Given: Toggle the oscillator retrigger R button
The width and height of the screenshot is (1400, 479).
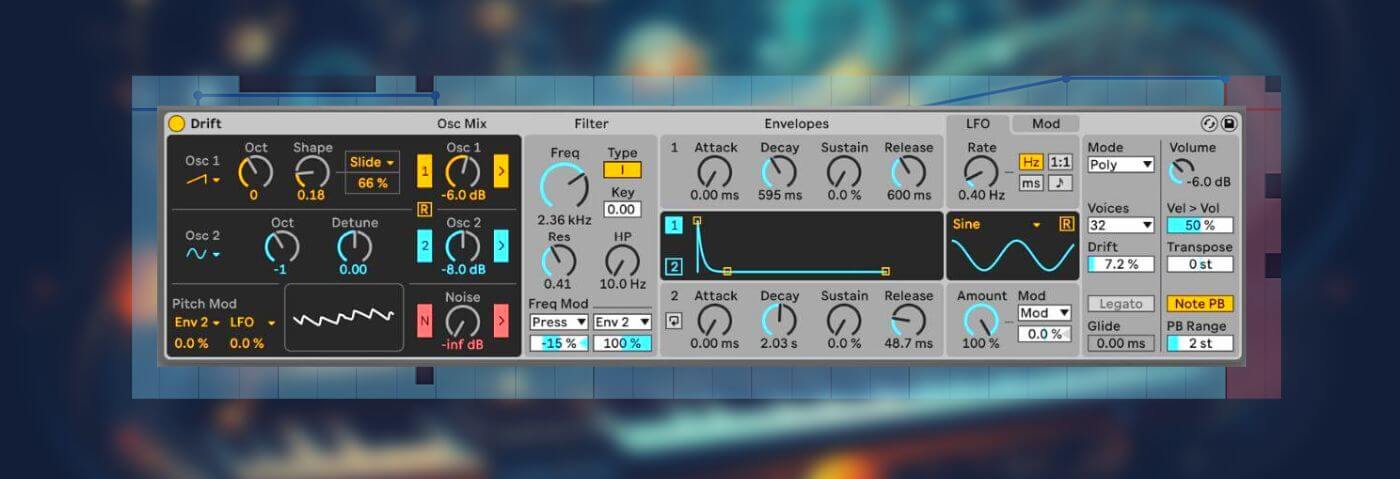Looking at the screenshot, I should (x=425, y=209).
